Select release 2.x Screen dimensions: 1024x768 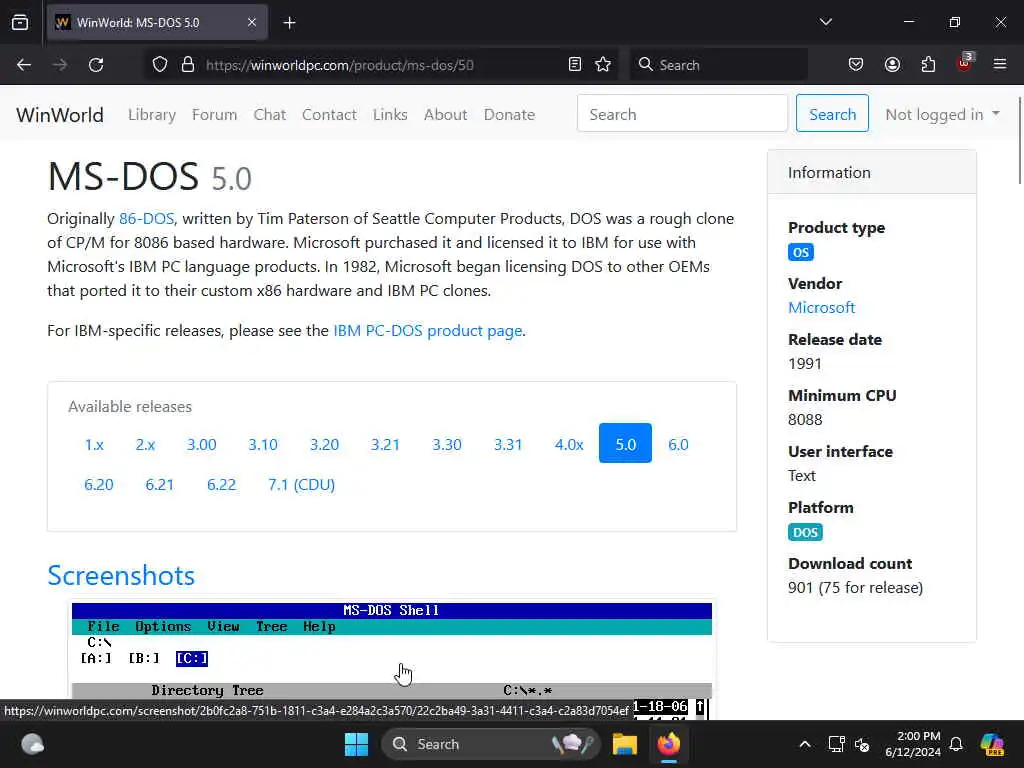145,444
